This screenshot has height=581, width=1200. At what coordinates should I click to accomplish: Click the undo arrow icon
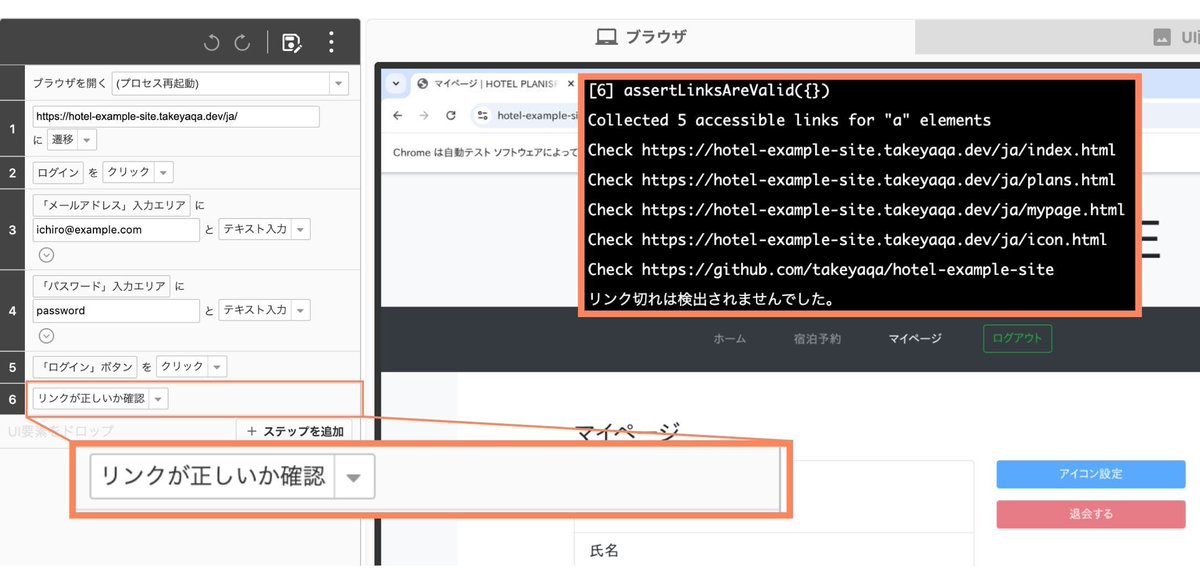tap(211, 41)
